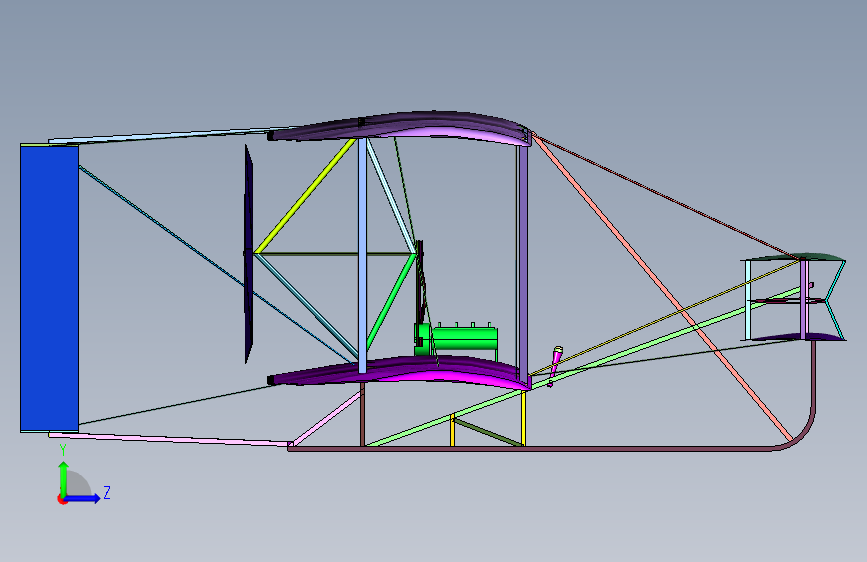Select the light blue vertical wing strut
867x562 pixels.
click(x=362, y=255)
